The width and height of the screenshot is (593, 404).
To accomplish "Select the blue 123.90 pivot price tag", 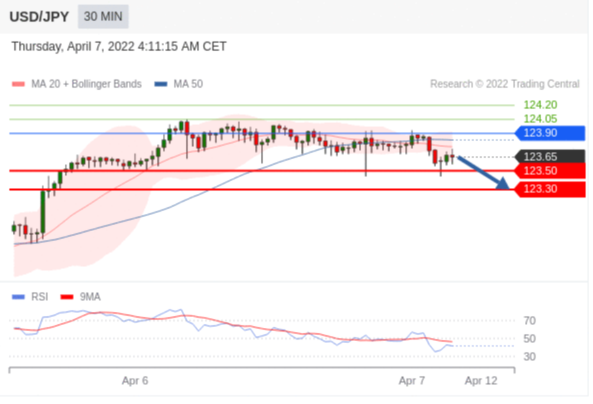I will coord(550,133).
